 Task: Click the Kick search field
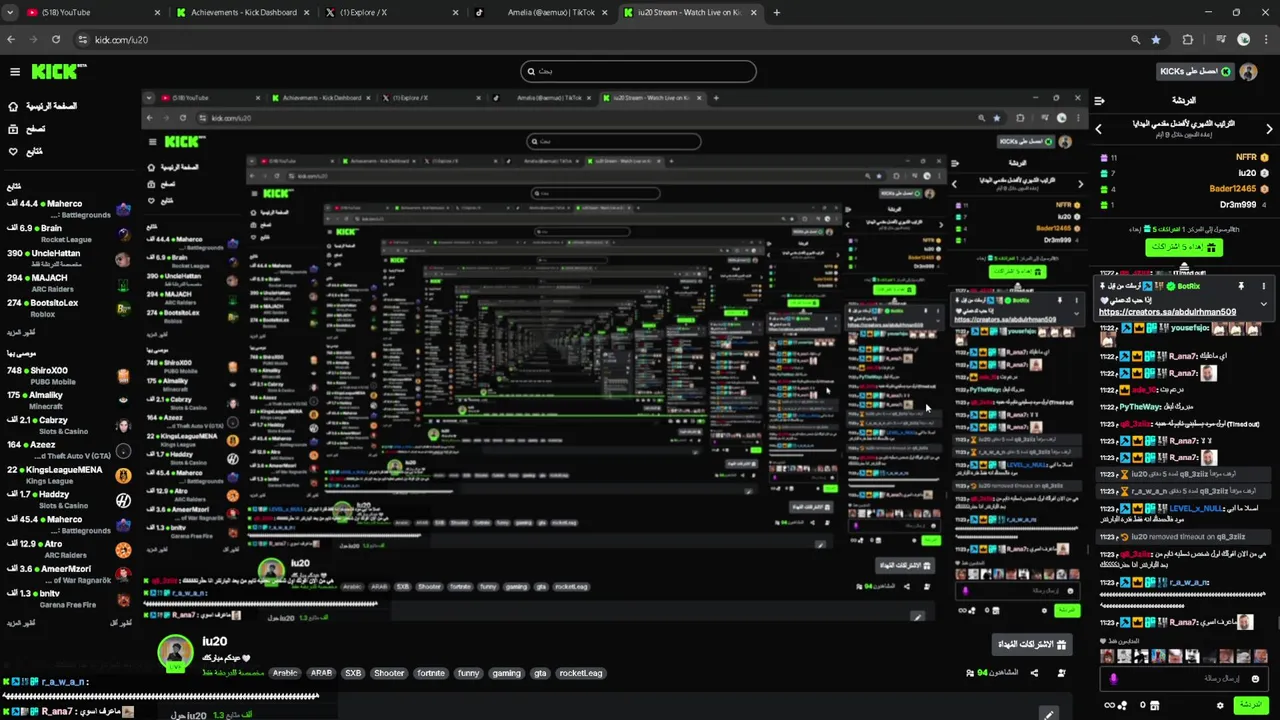638,71
